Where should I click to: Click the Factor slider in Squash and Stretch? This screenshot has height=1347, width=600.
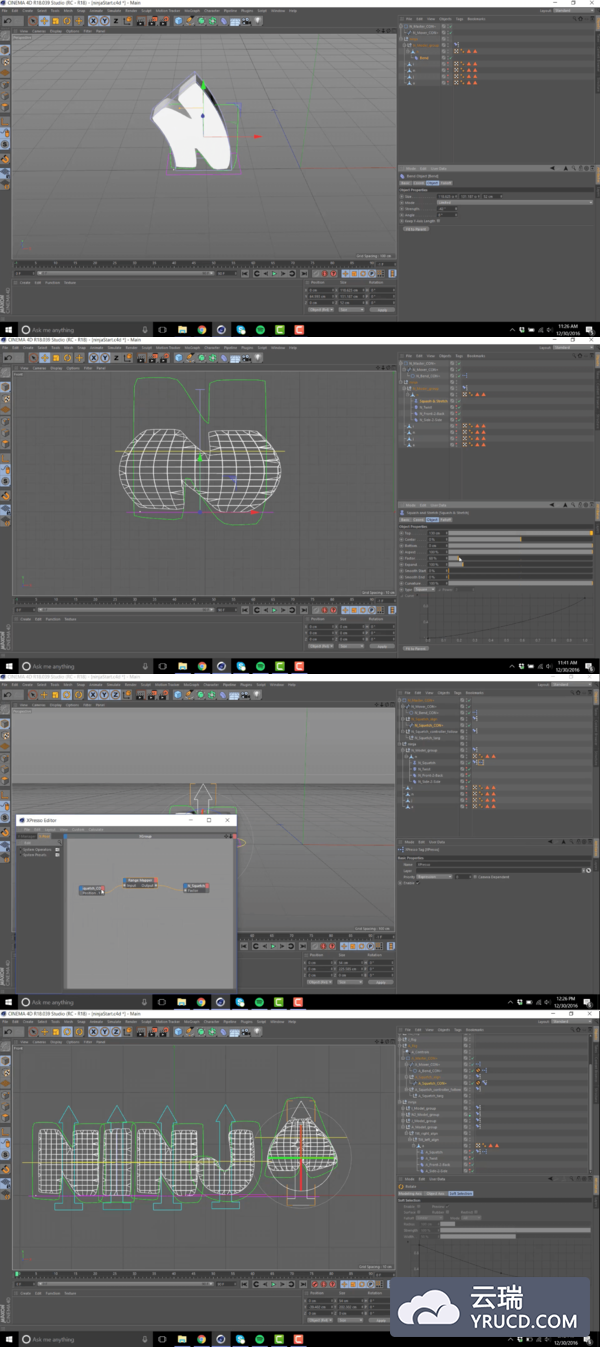pyautogui.click(x=520, y=558)
